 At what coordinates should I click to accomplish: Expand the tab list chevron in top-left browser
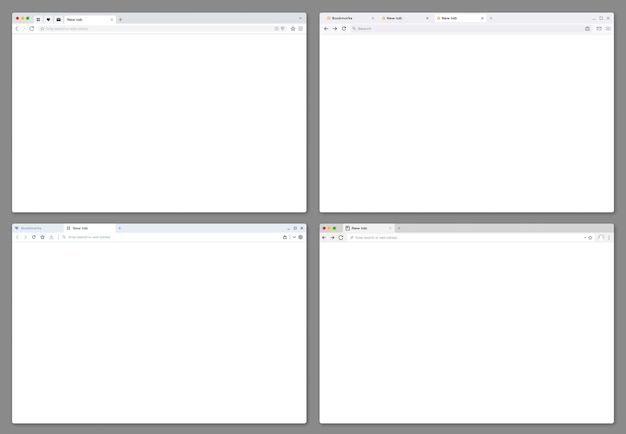click(301, 18)
